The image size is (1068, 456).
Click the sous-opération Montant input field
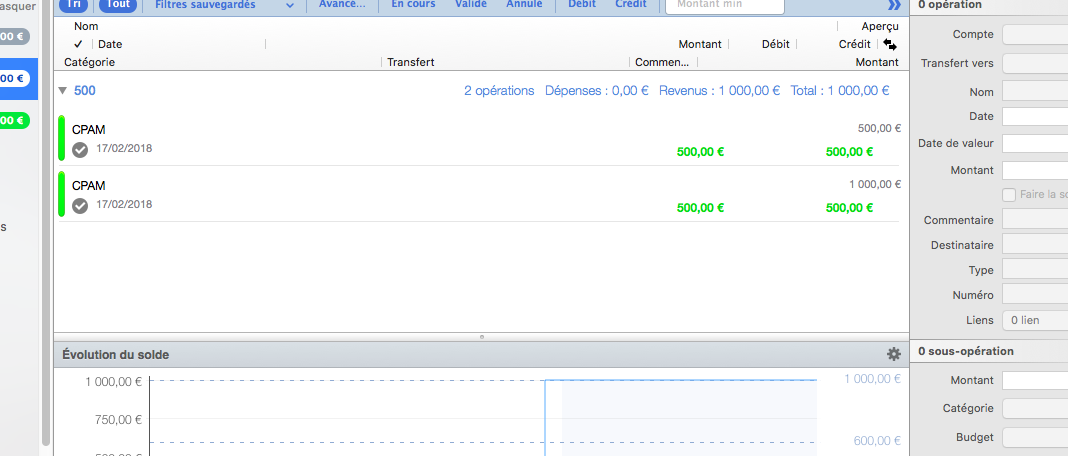click(x=1035, y=380)
